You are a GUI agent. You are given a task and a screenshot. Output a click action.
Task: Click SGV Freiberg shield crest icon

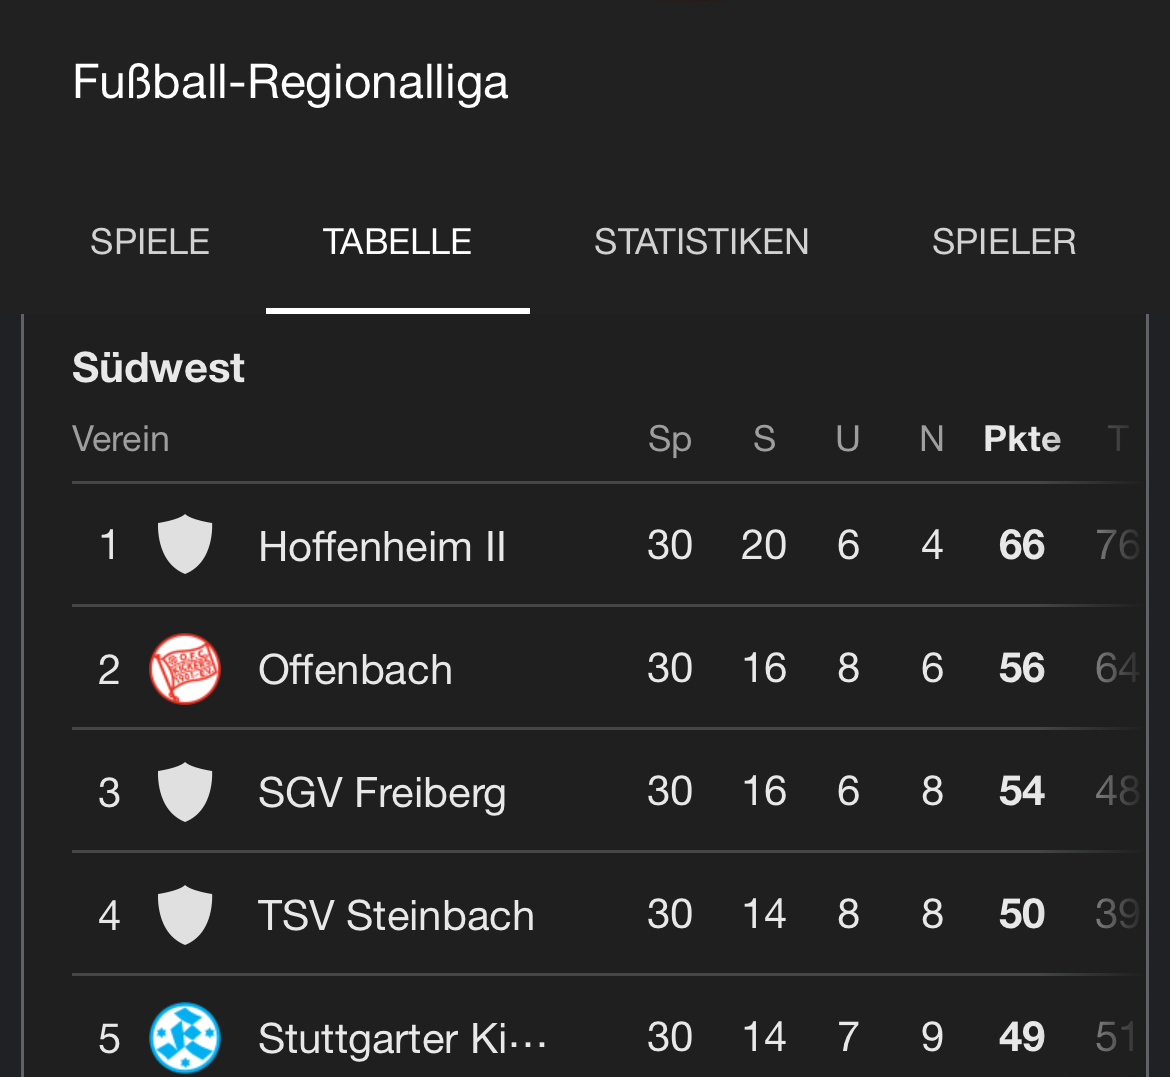coord(185,792)
